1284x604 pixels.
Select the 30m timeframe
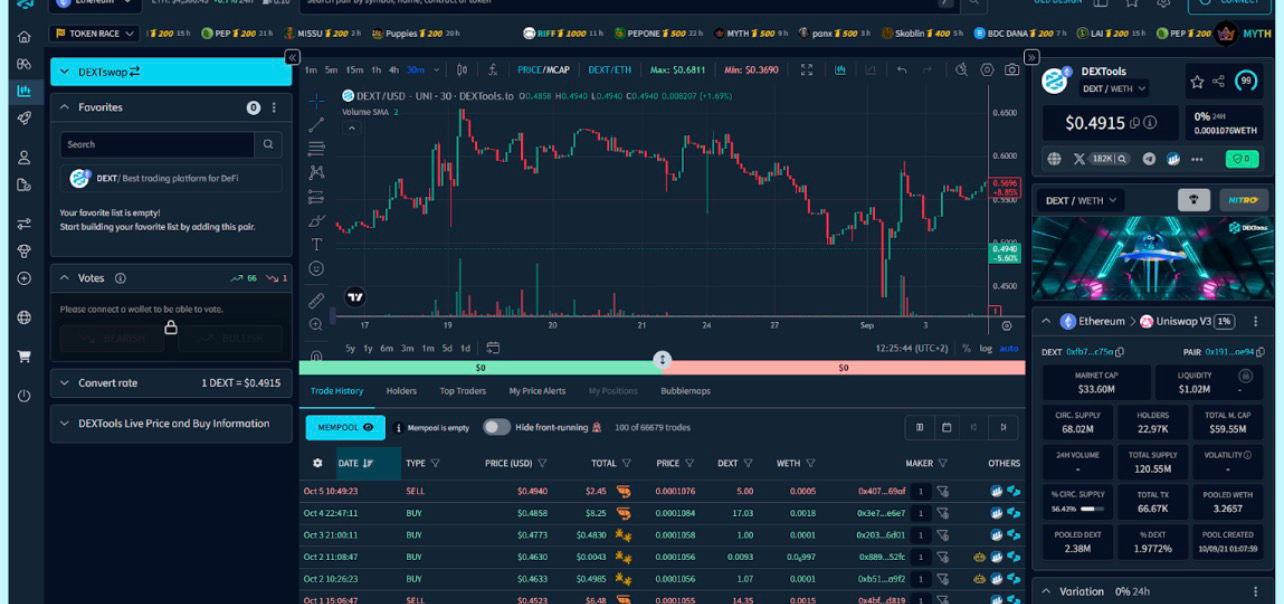[415, 70]
